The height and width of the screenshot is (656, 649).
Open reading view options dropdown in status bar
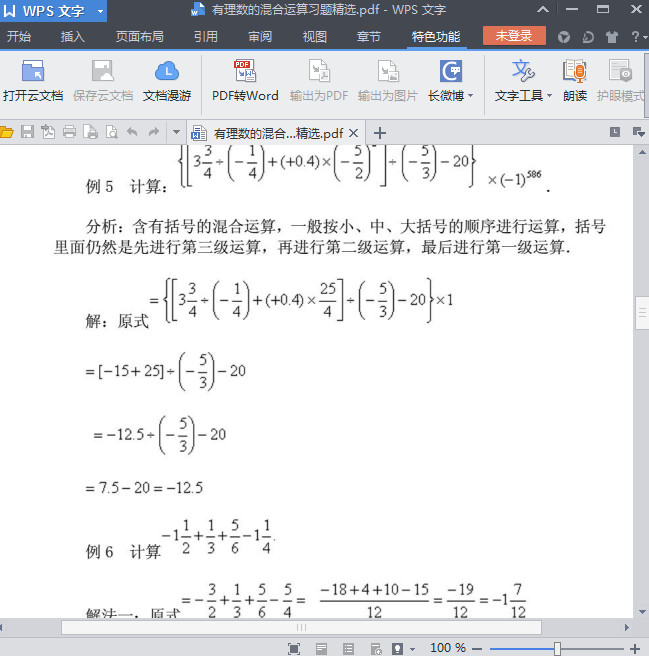pyautogui.click(x=412, y=649)
